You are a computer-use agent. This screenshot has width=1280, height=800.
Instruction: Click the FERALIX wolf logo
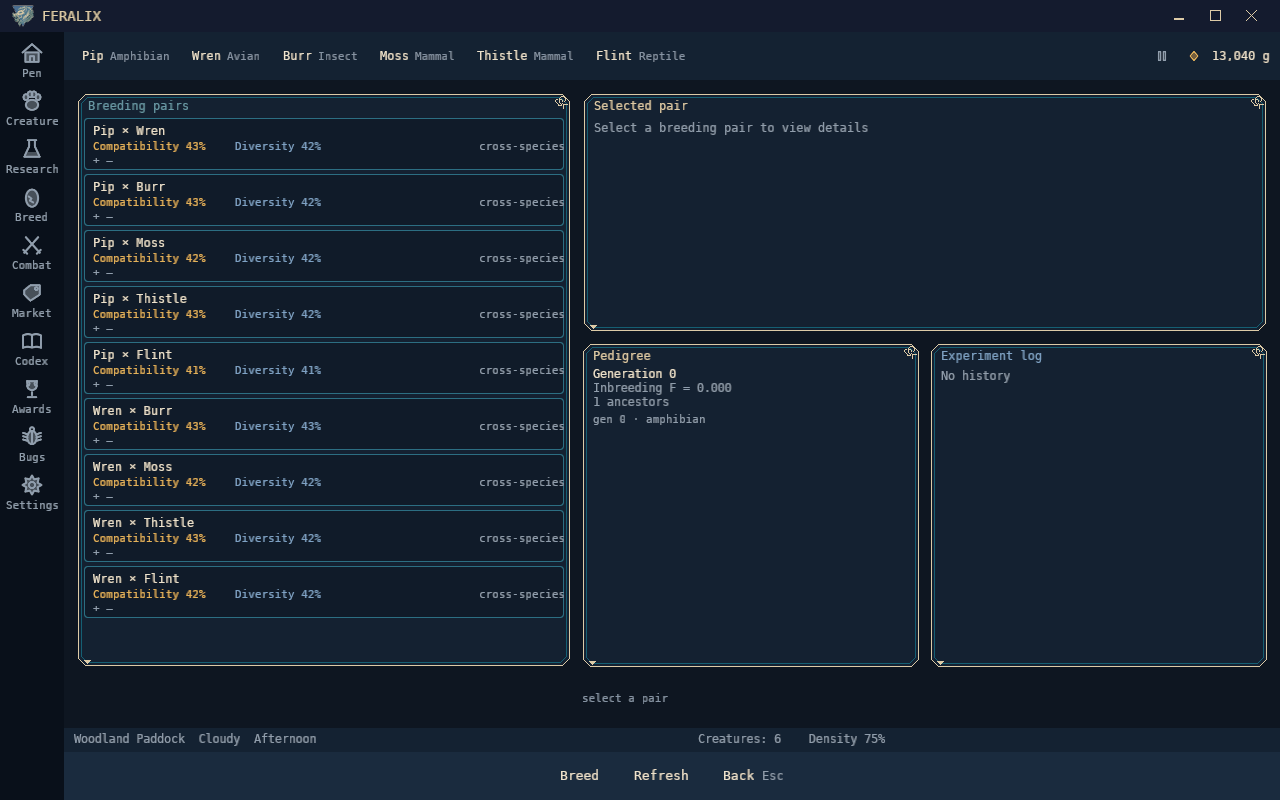(22, 16)
